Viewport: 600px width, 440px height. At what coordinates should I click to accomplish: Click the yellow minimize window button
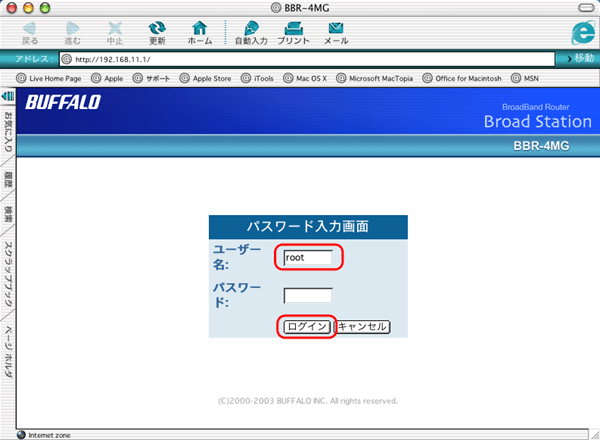click(x=28, y=8)
